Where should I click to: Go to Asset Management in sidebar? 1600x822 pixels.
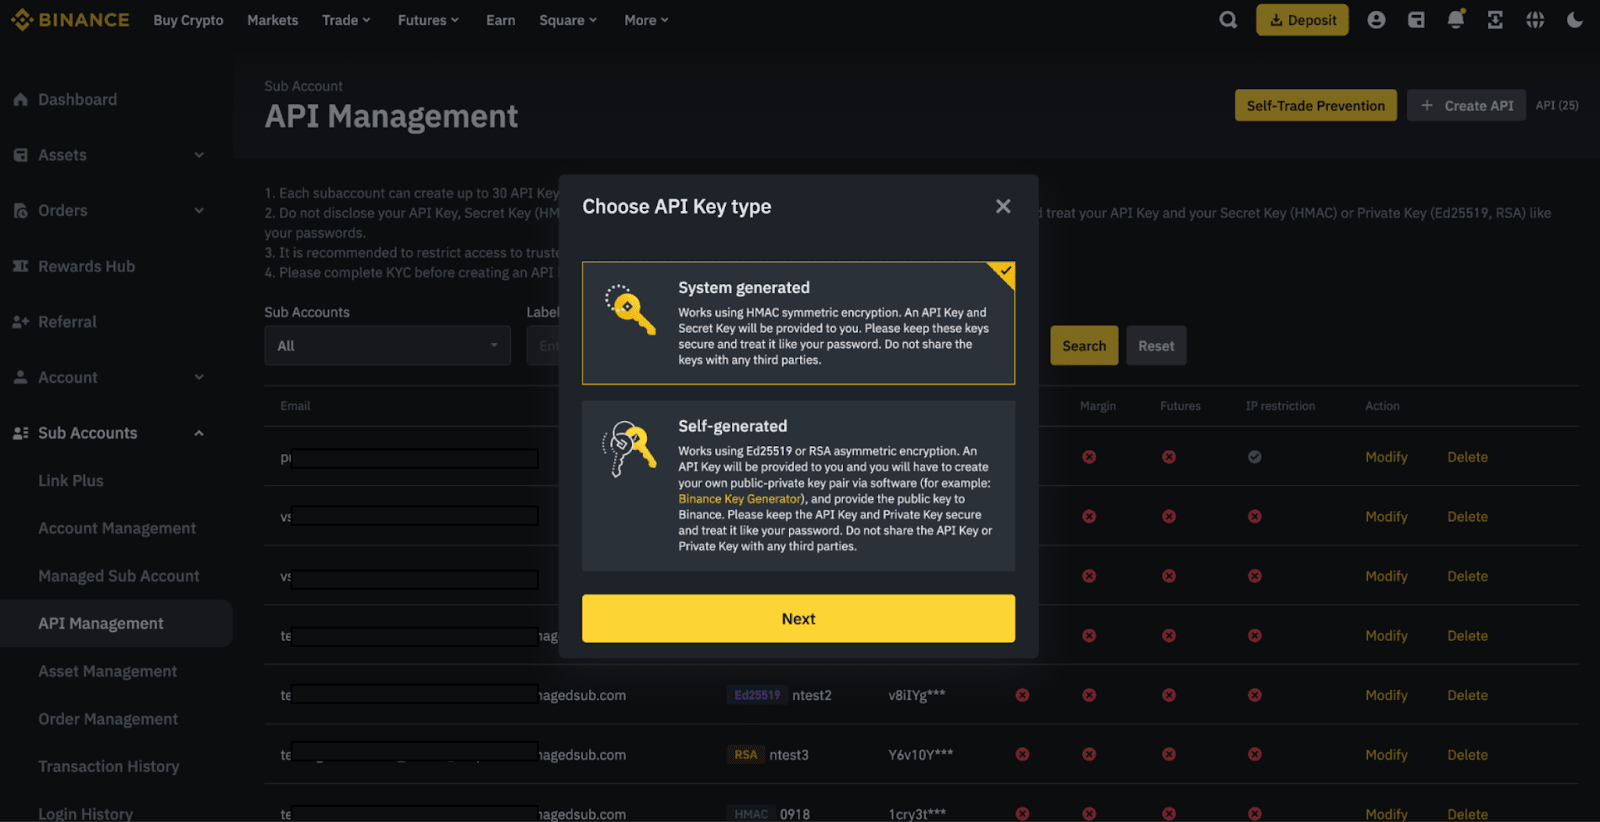pos(107,671)
